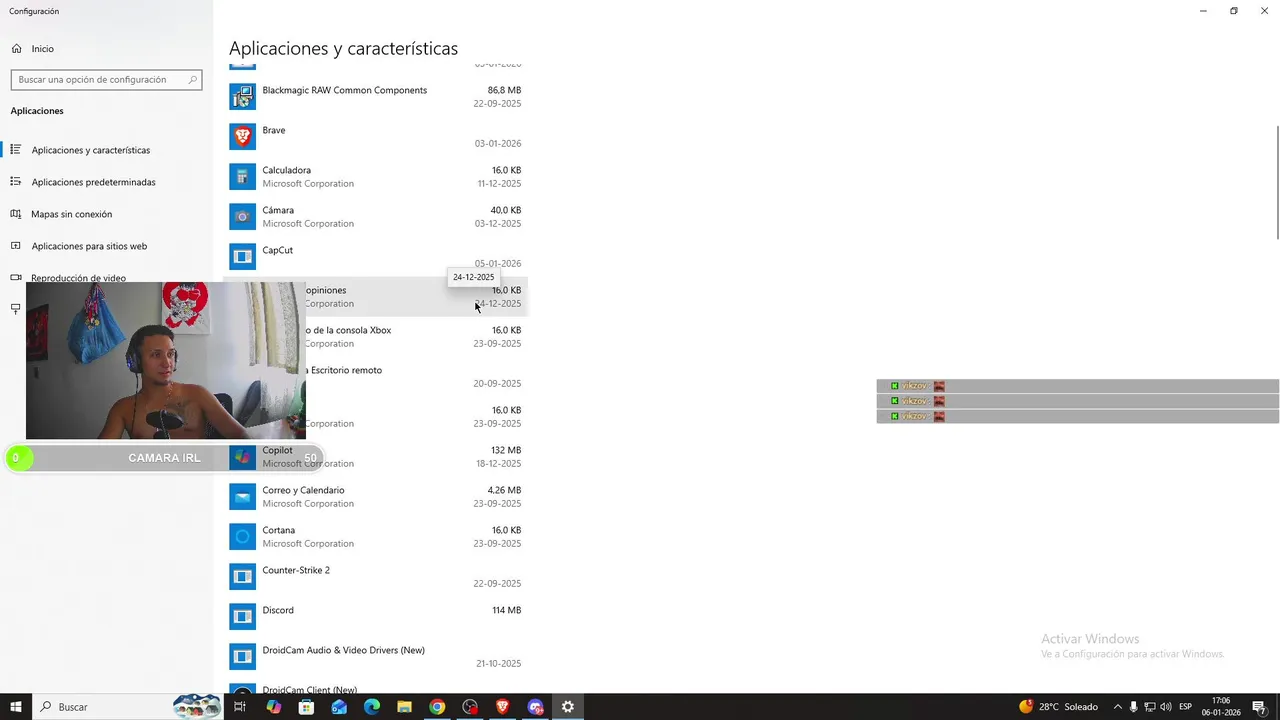Click the DroidCam Audio & Video Drivers icon
This screenshot has width=1280, height=720.
tap(242, 657)
